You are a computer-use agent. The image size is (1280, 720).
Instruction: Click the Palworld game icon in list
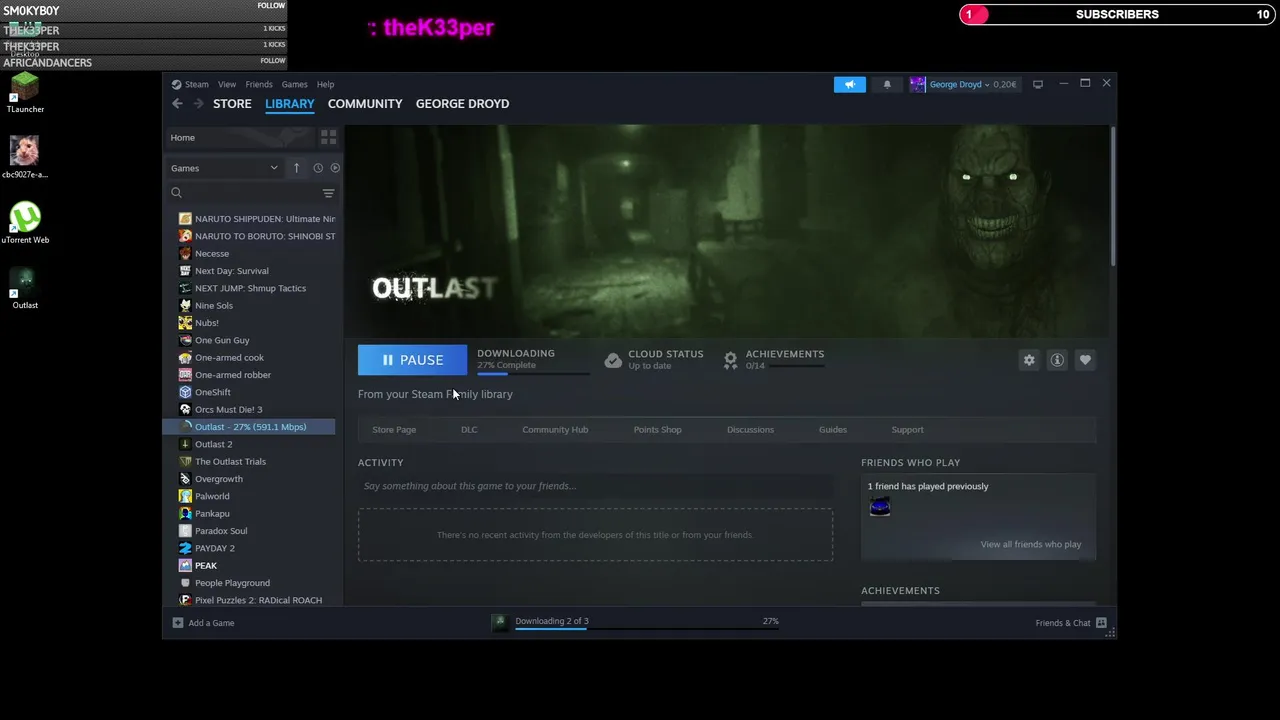pos(185,496)
